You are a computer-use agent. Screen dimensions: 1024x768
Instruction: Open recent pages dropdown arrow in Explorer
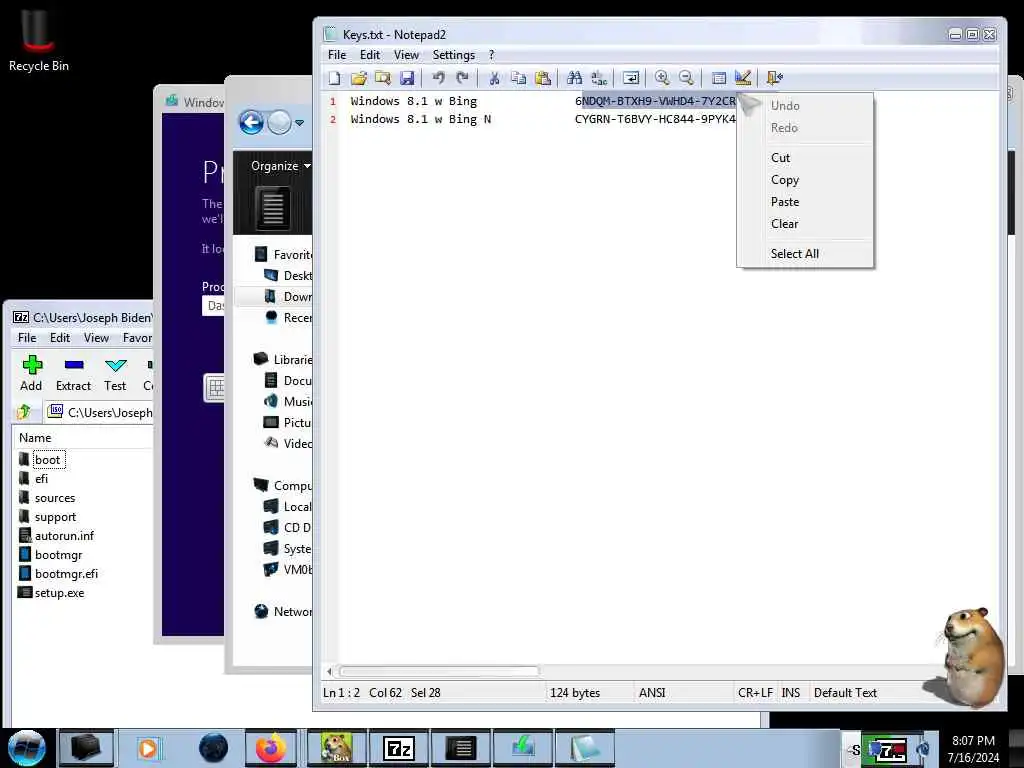coord(300,123)
